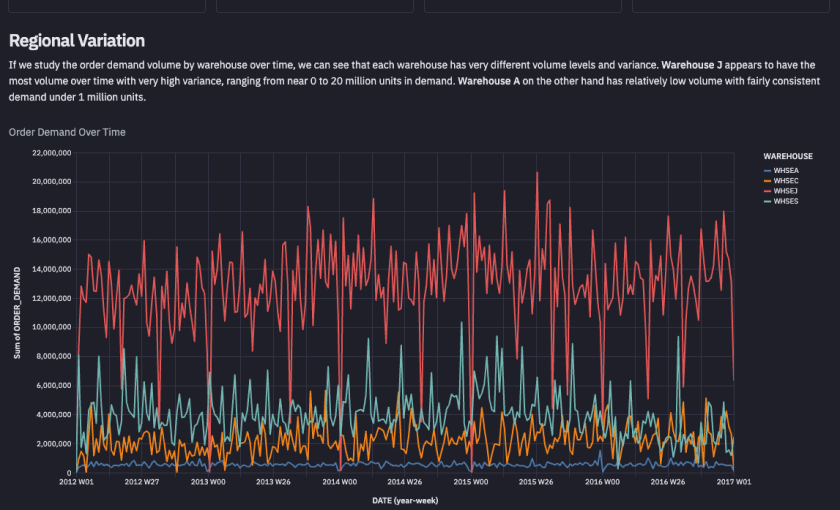Viewport: 840px width, 510px height.
Task: Click the WHSEC orange legend swatch
Action: tap(767, 181)
